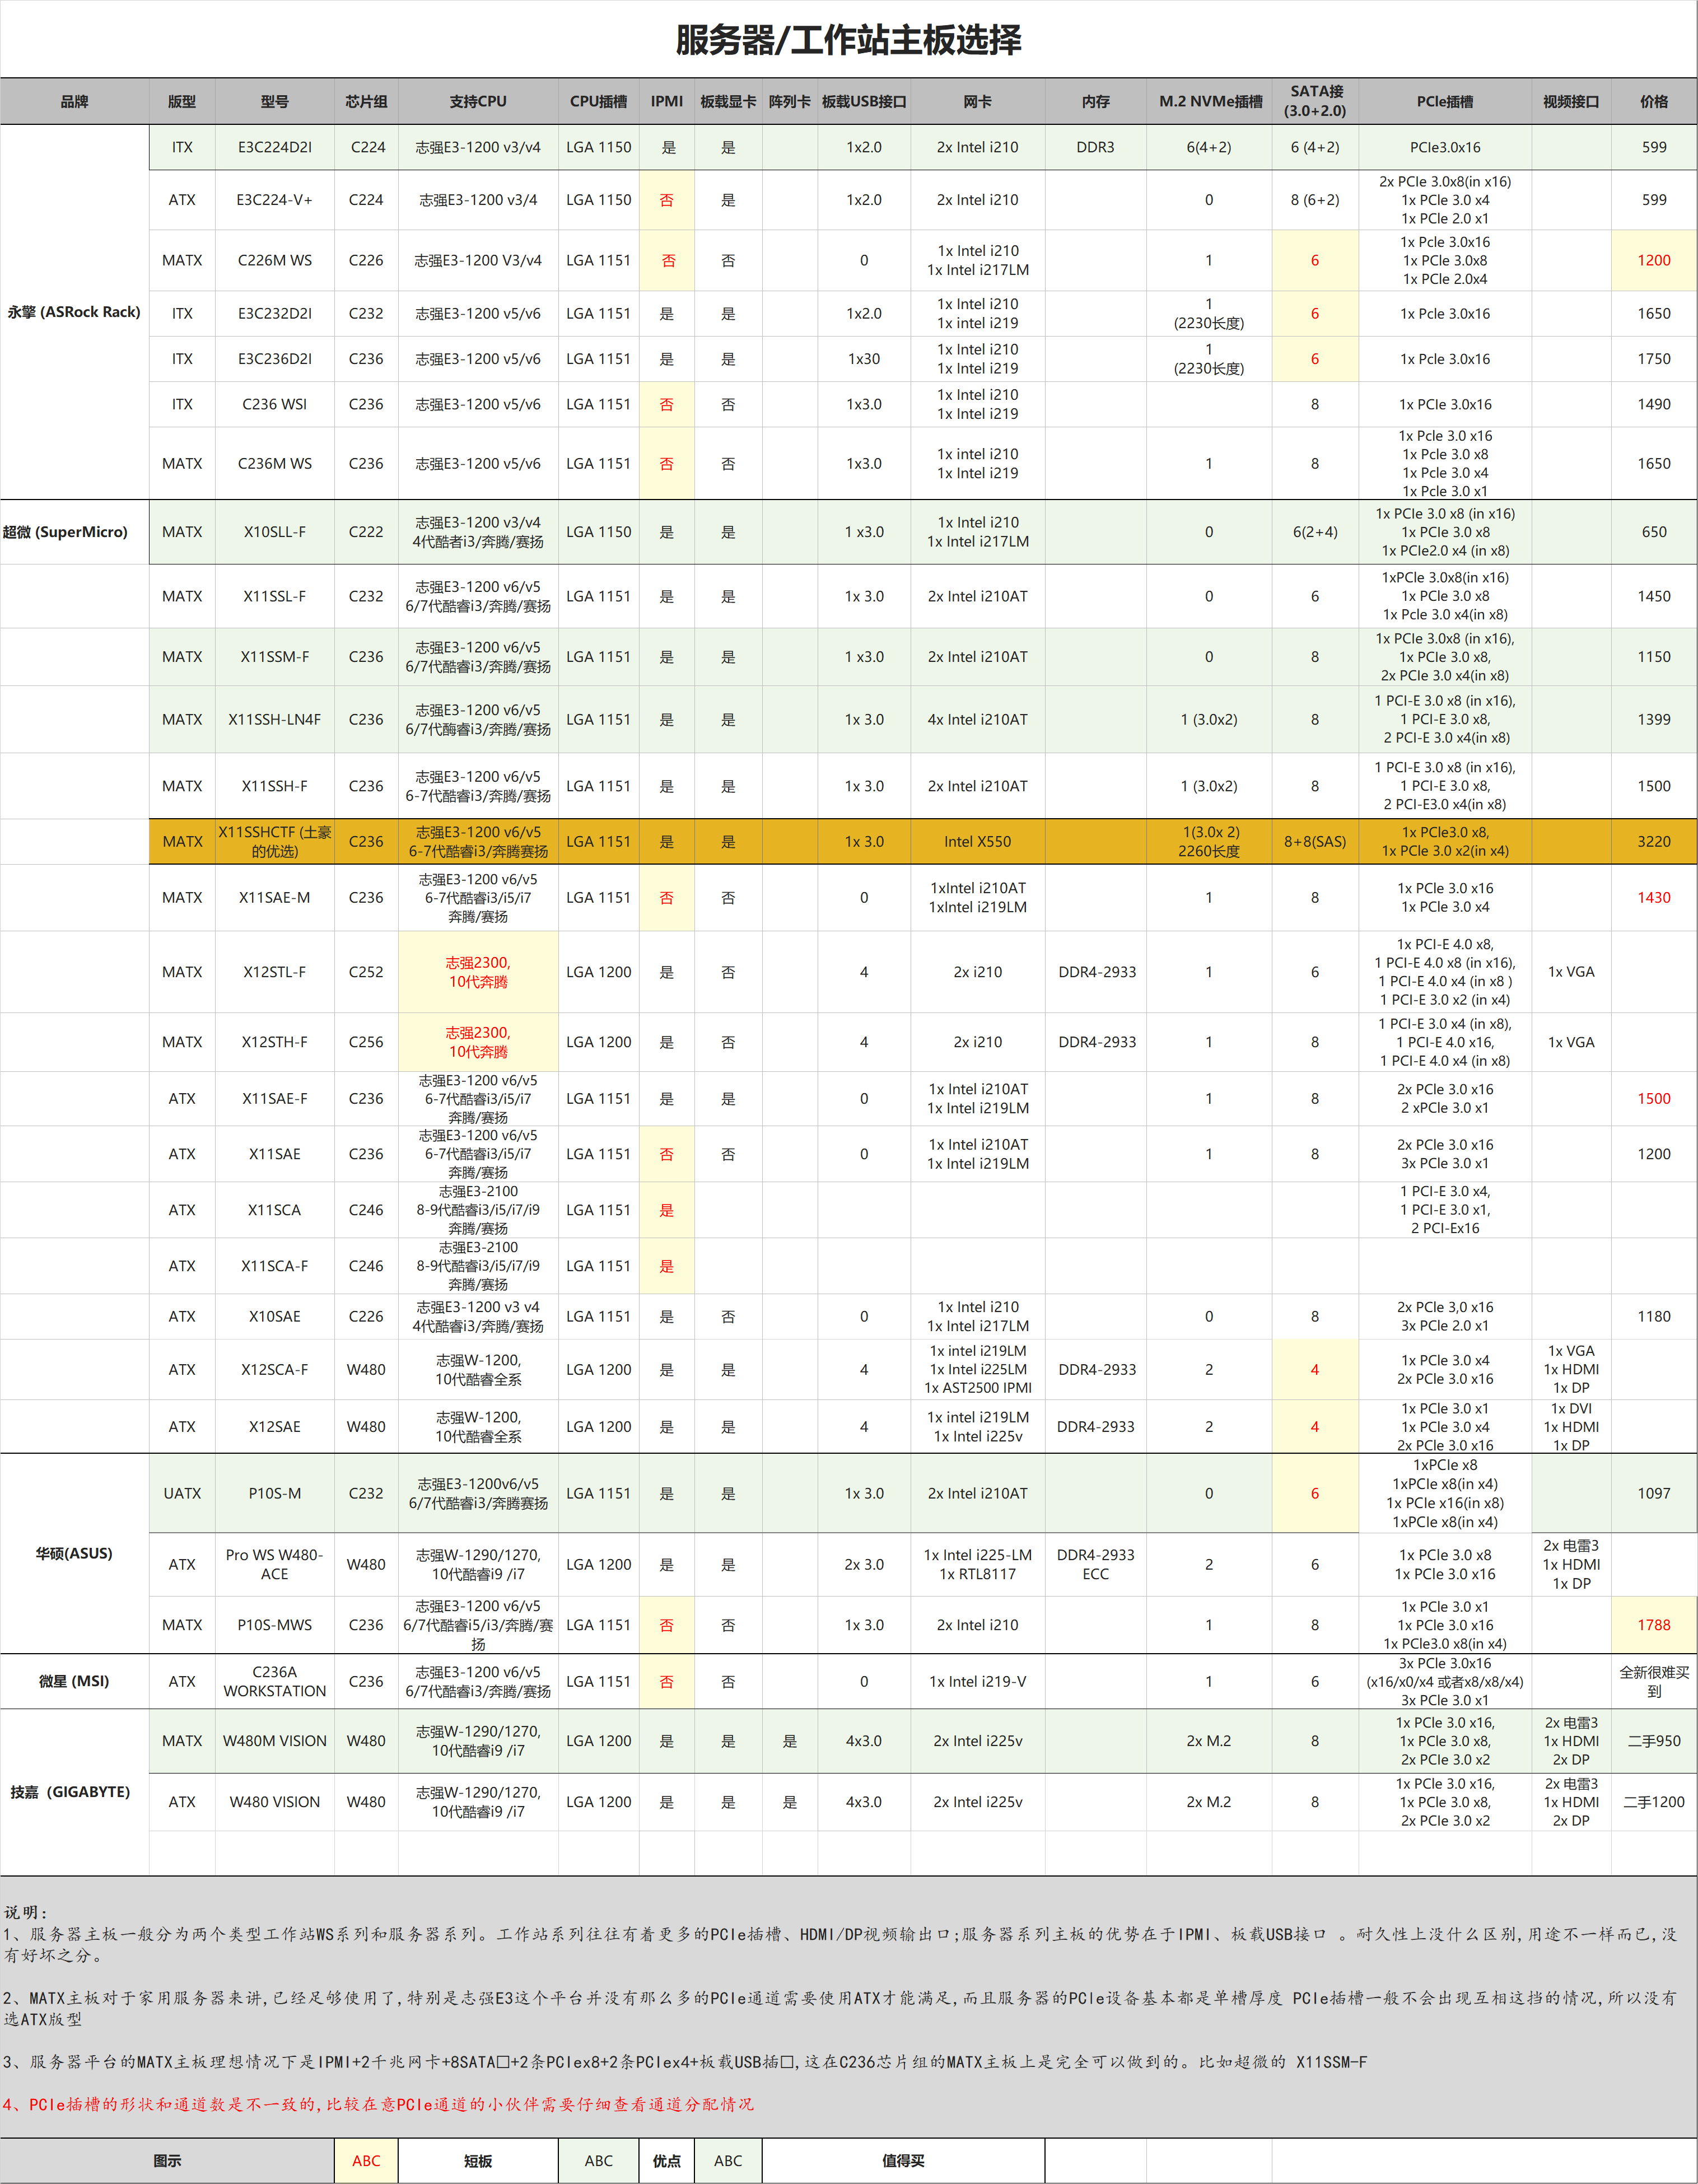This screenshot has width=1698, height=2184.
Task: Select the red PCIe note line
Action: point(378,2104)
